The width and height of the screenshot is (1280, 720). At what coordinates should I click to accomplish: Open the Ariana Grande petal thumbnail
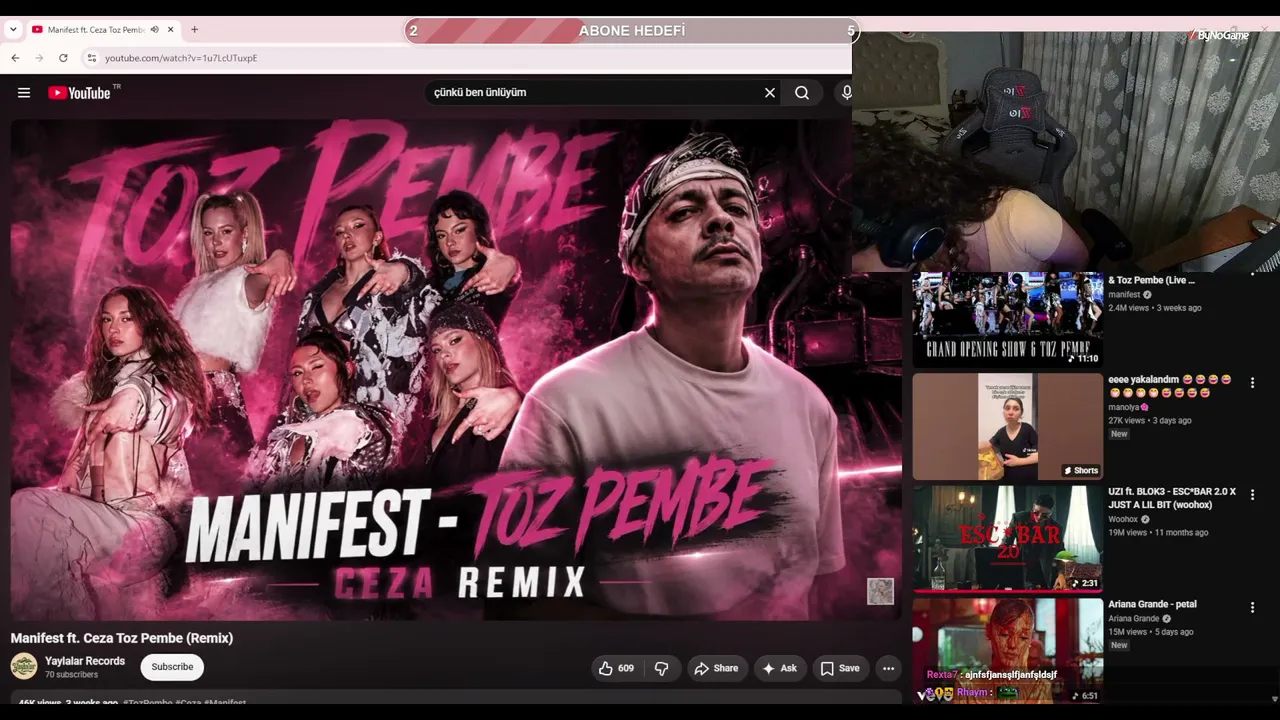click(x=1007, y=650)
